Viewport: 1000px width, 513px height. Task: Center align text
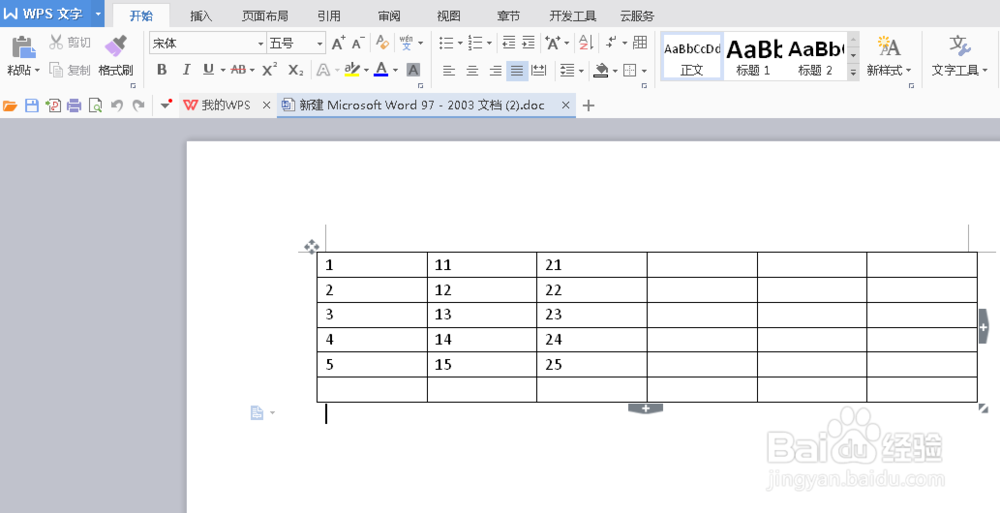(472, 70)
